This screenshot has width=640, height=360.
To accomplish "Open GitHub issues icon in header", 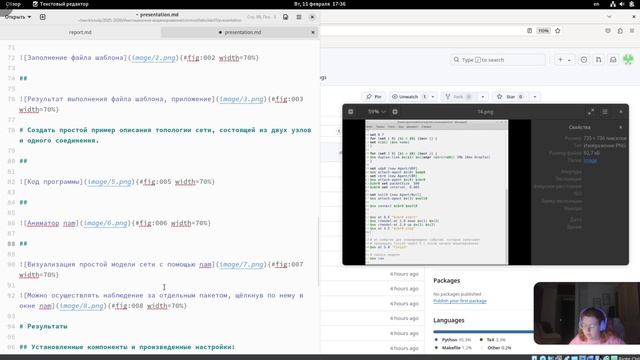I will coord(584,60).
